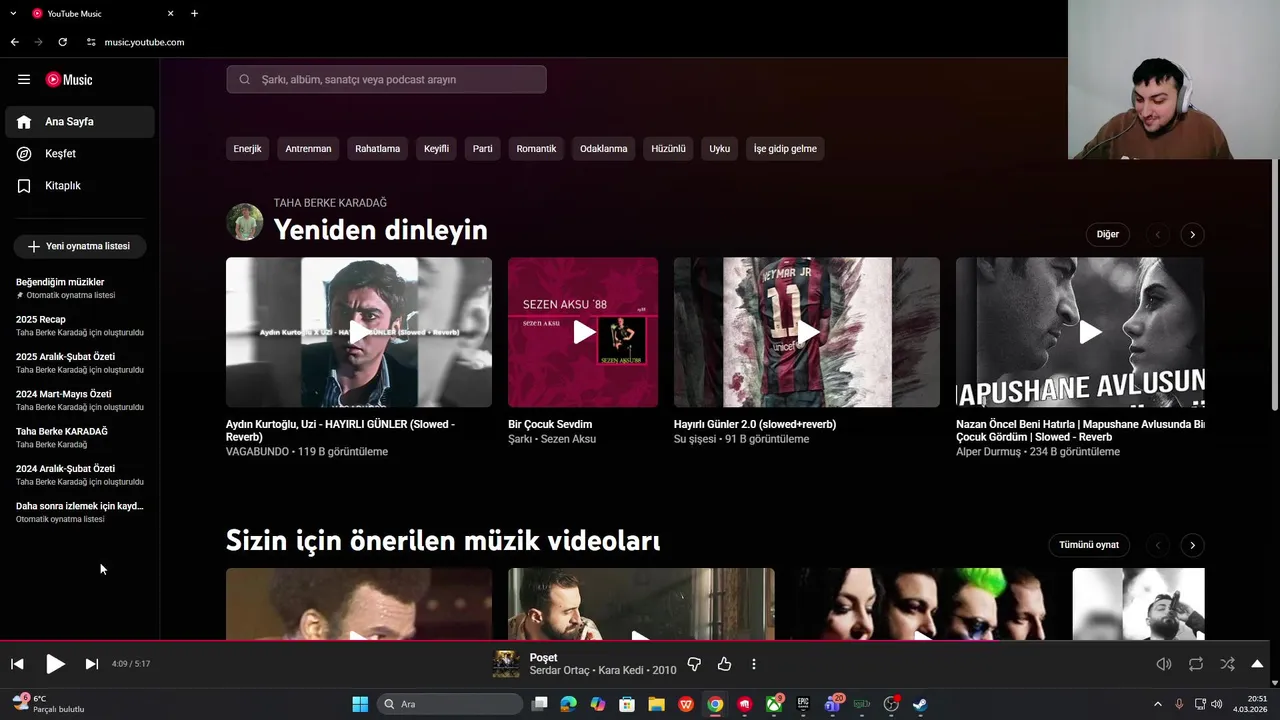Open 2024 Mart-Mayıs Özeti playlist

click(80, 400)
